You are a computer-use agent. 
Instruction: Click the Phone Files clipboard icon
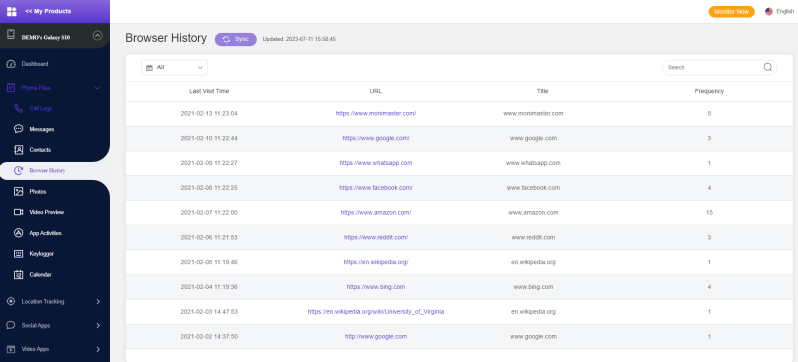11,88
